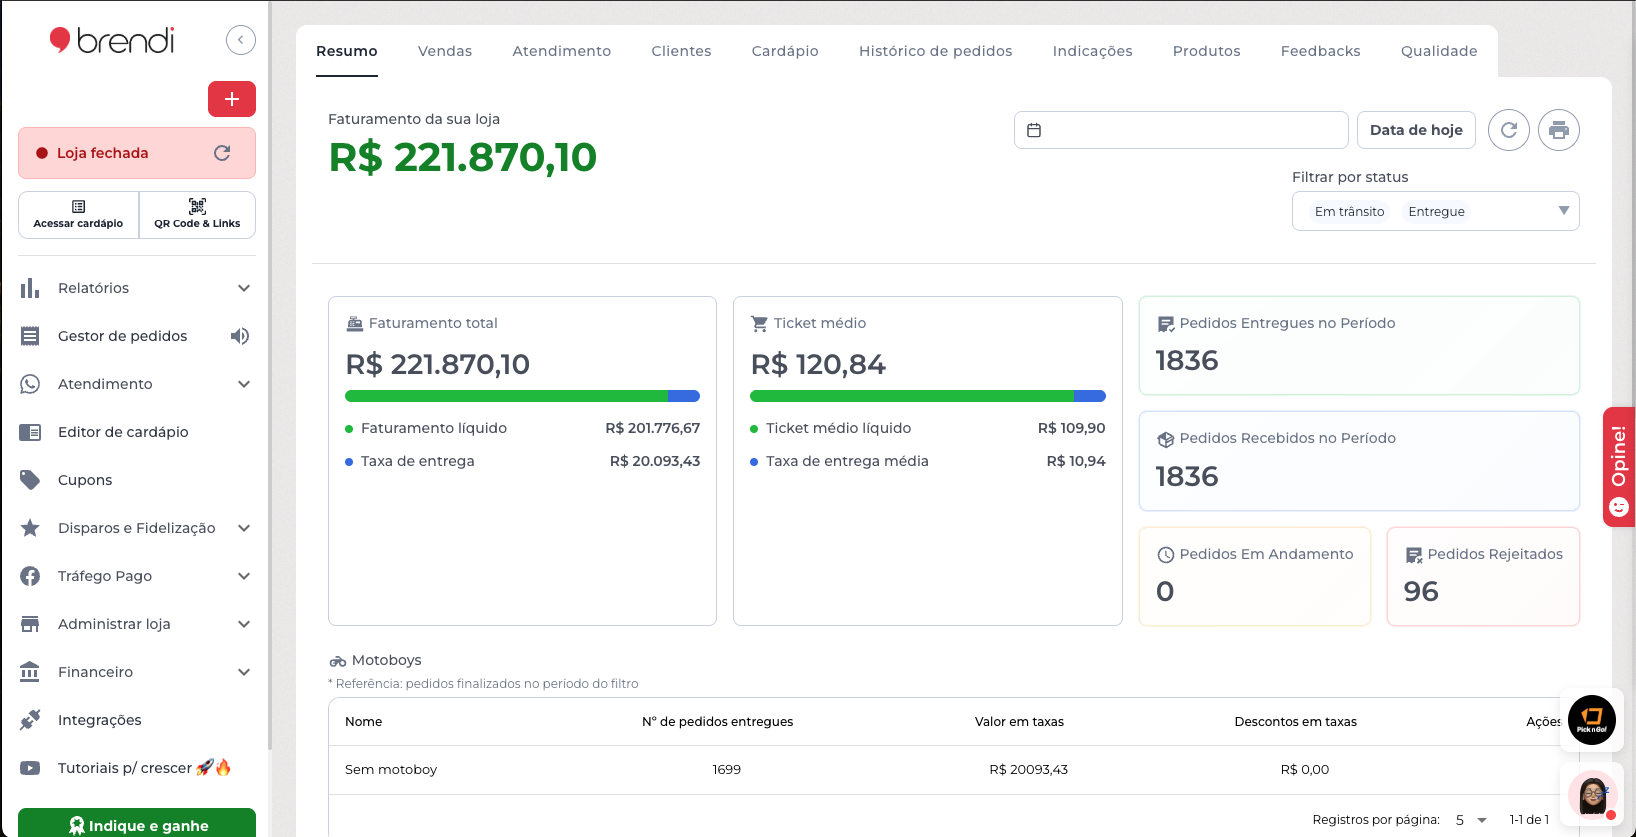Click the Tráfego Pago Facebook icon

(30, 576)
